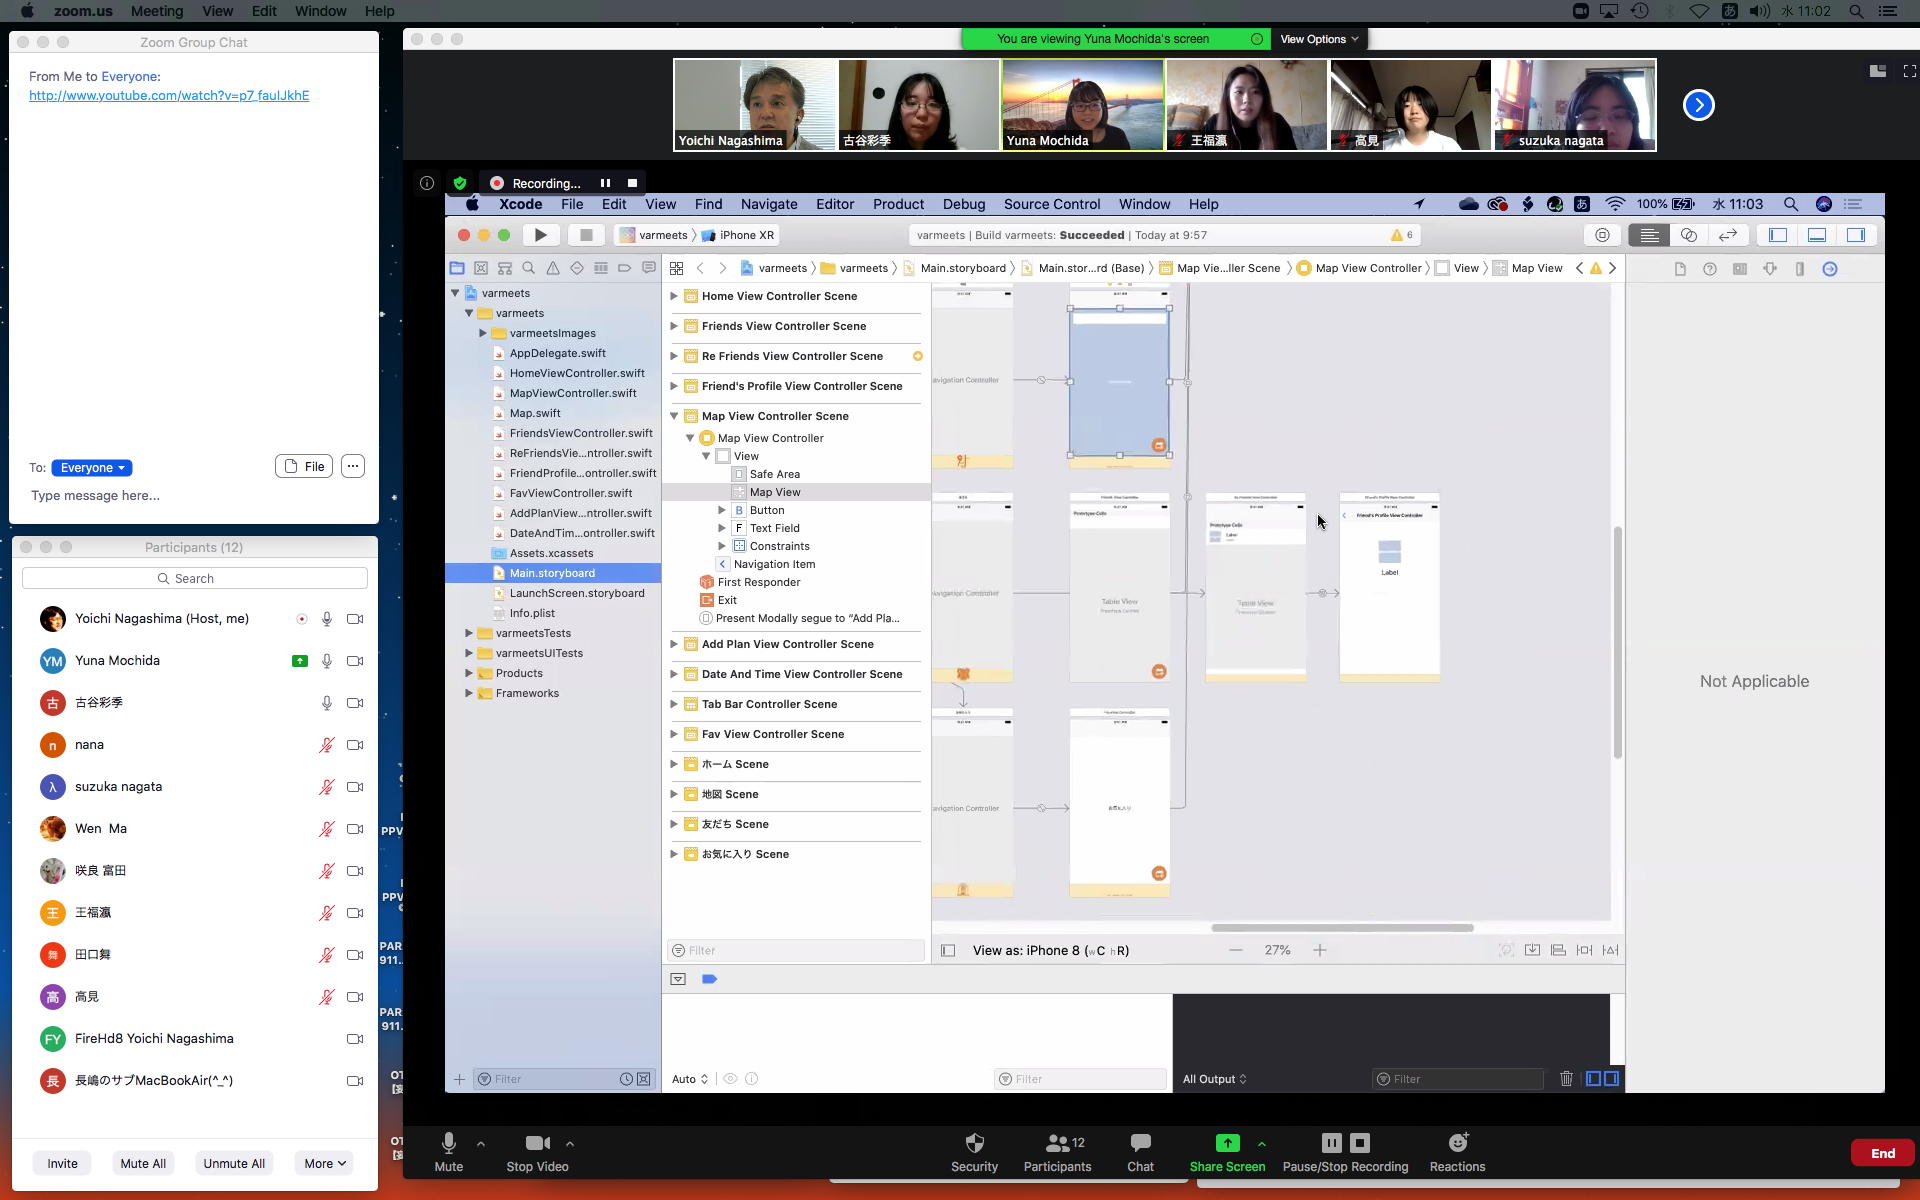The height and width of the screenshot is (1200, 1920).
Task: Open the Everyone recipient dropdown
Action: pyautogui.click(x=92, y=468)
